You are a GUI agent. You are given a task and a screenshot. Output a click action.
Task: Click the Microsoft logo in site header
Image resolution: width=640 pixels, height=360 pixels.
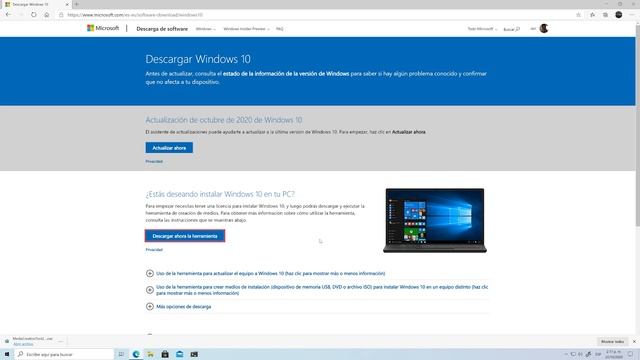103,28
